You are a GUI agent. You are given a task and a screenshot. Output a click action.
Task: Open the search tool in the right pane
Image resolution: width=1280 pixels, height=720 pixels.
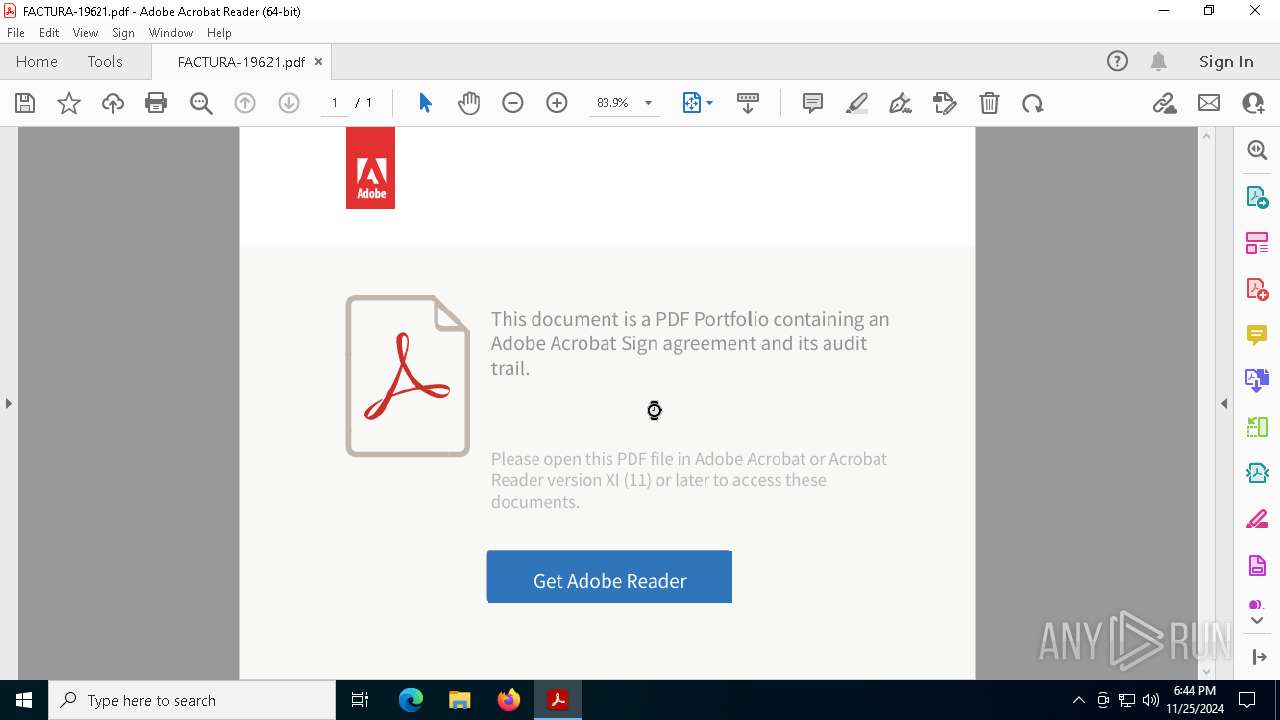click(1257, 150)
